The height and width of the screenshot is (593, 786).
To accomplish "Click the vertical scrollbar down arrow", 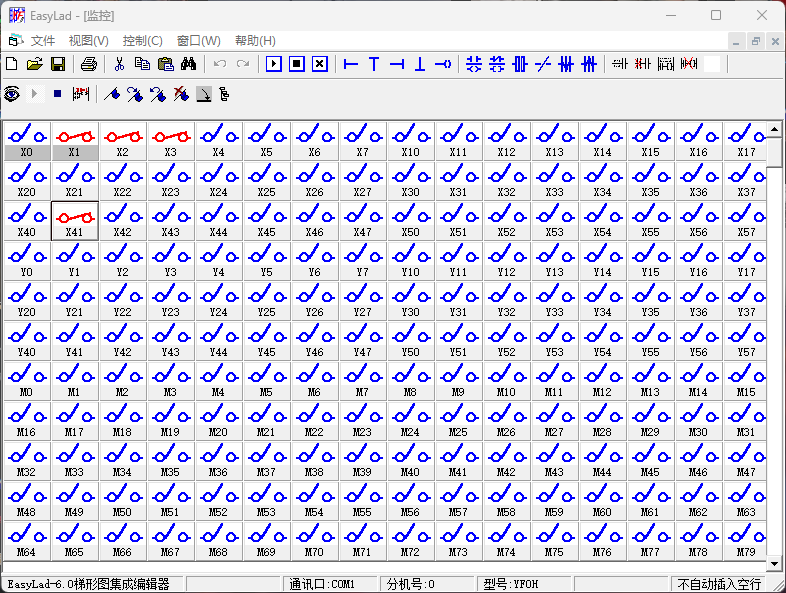I will [774, 564].
